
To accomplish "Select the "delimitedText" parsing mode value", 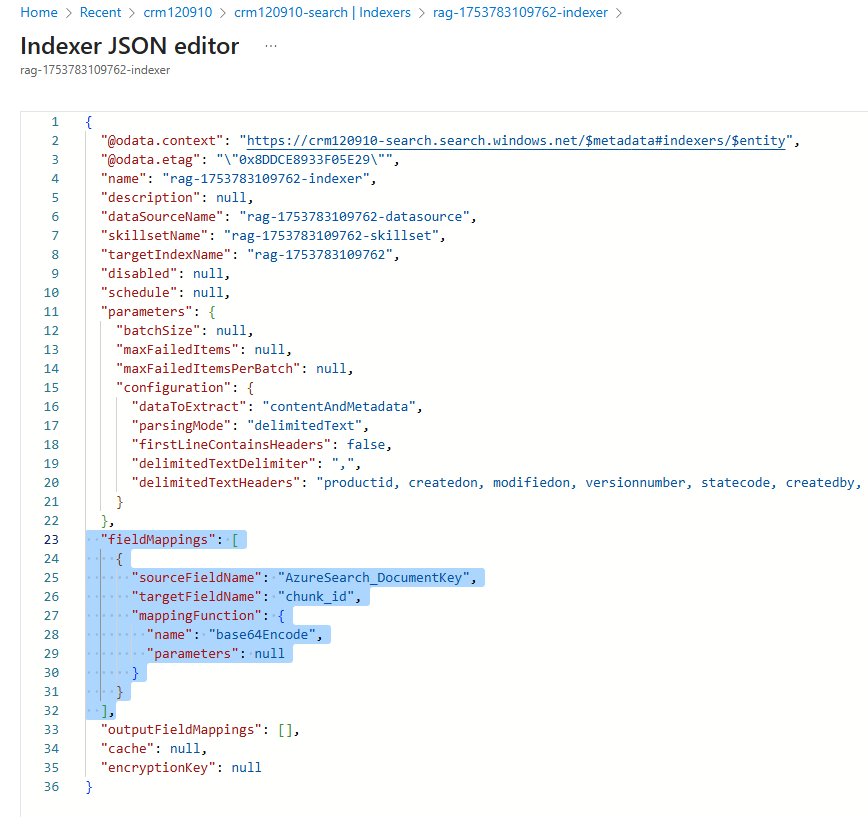I will pos(304,426).
